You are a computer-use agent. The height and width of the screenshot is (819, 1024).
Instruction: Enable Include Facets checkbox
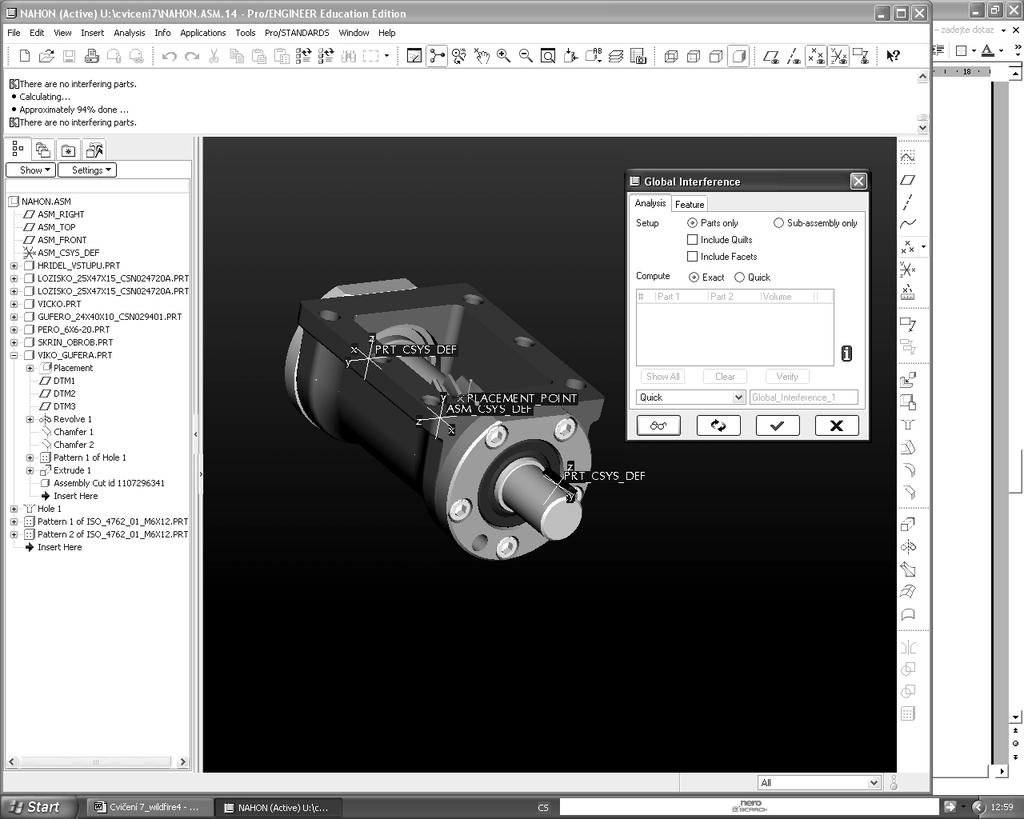pyautogui.click(x=692, y=257)
